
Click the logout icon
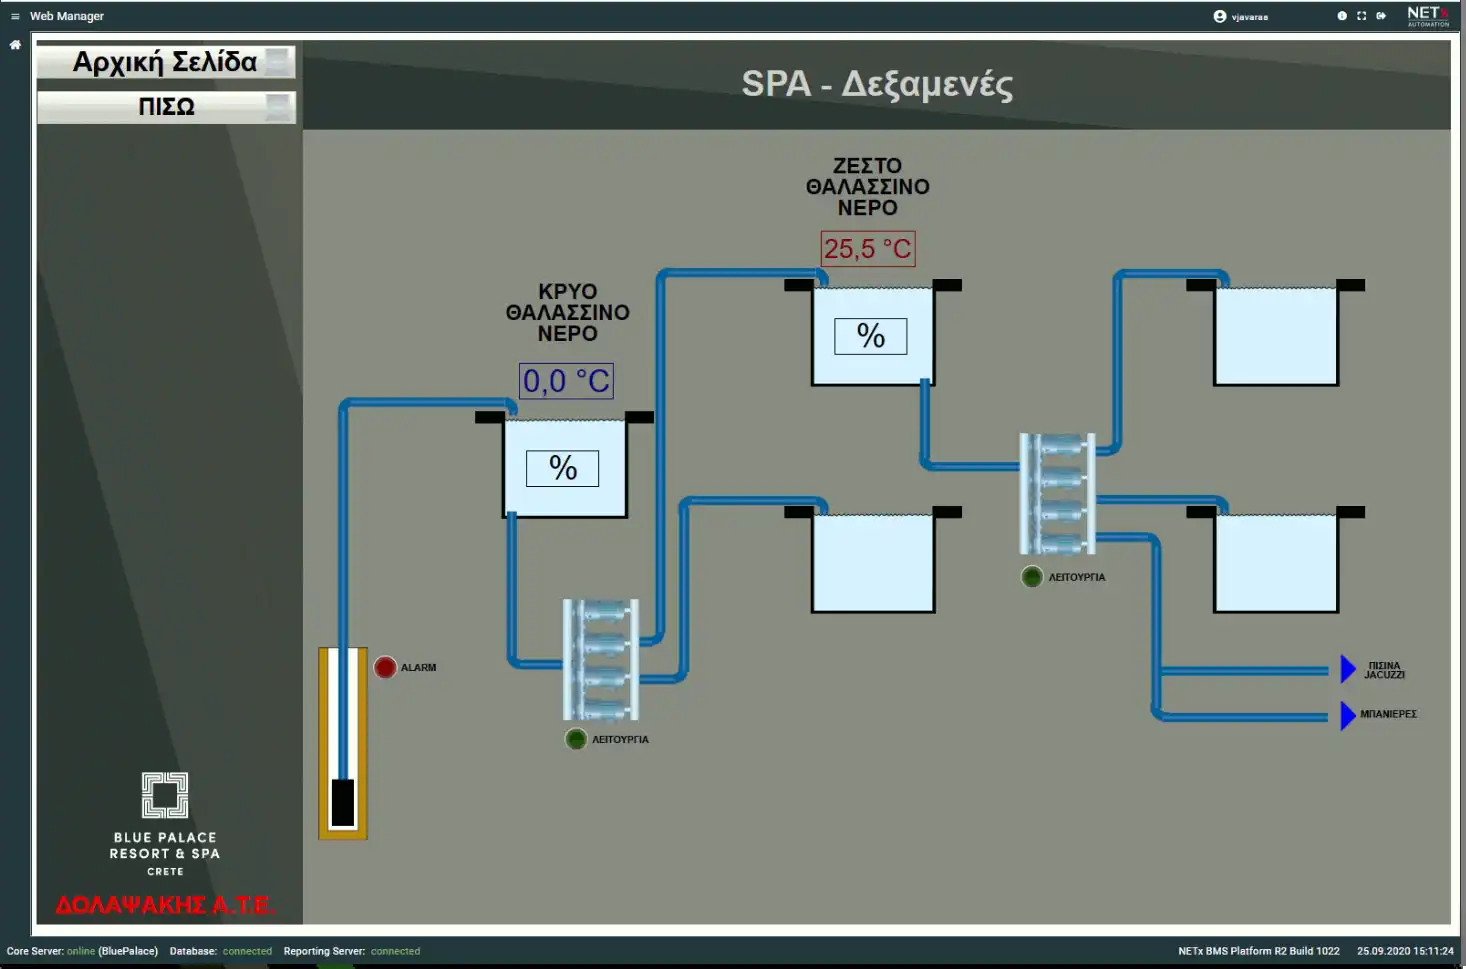[1381, 16]
